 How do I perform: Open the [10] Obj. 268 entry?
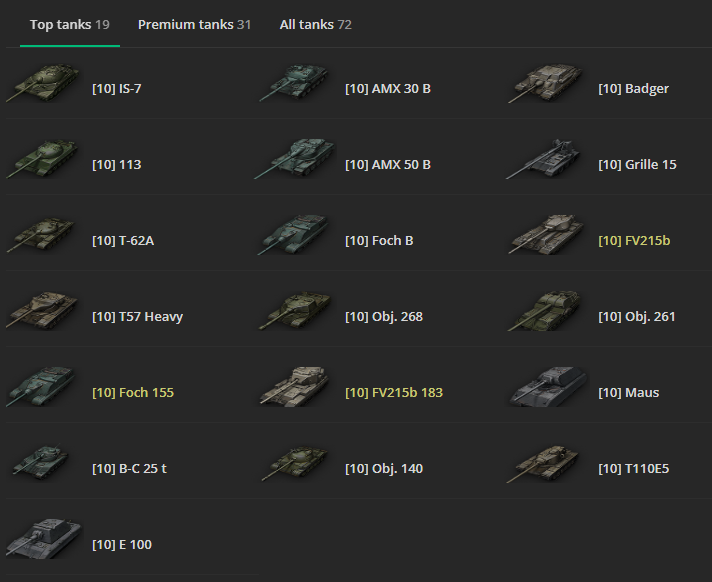coord(384,316)
